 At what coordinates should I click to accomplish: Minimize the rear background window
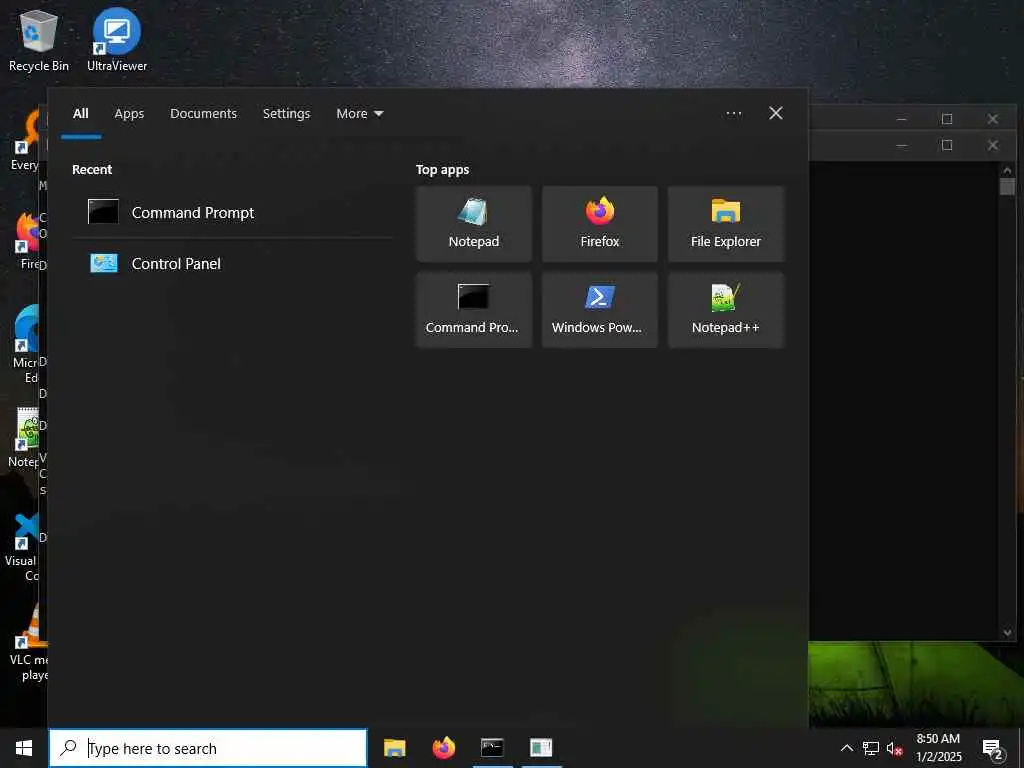[x=901, y=119]
